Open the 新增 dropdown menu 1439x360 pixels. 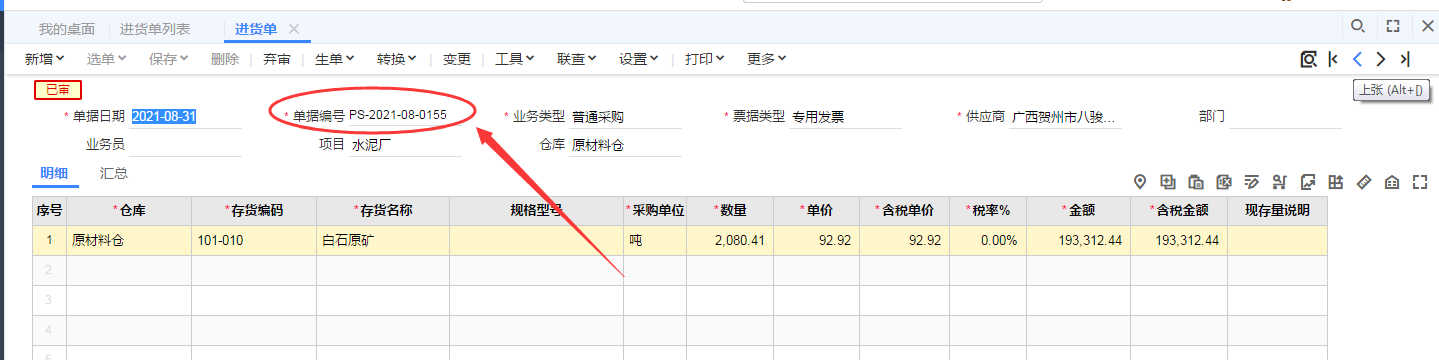(45, 59)
